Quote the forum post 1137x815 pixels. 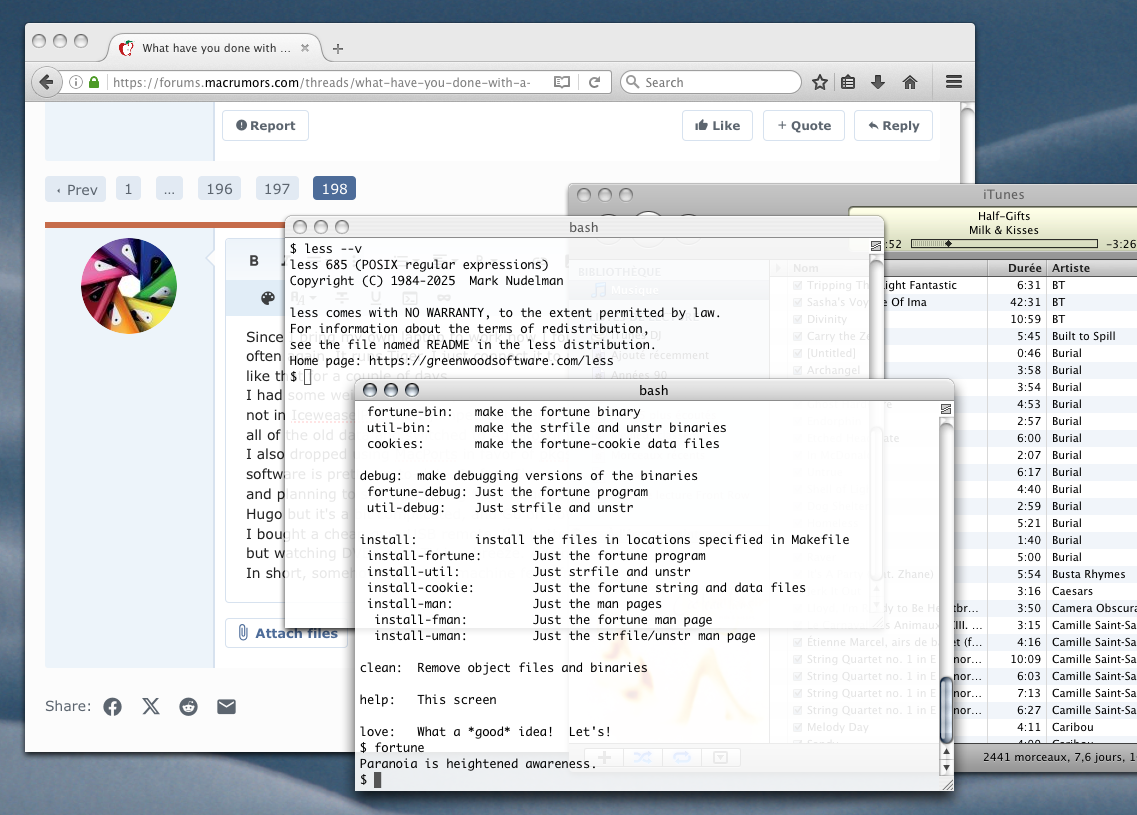point(804,125)
